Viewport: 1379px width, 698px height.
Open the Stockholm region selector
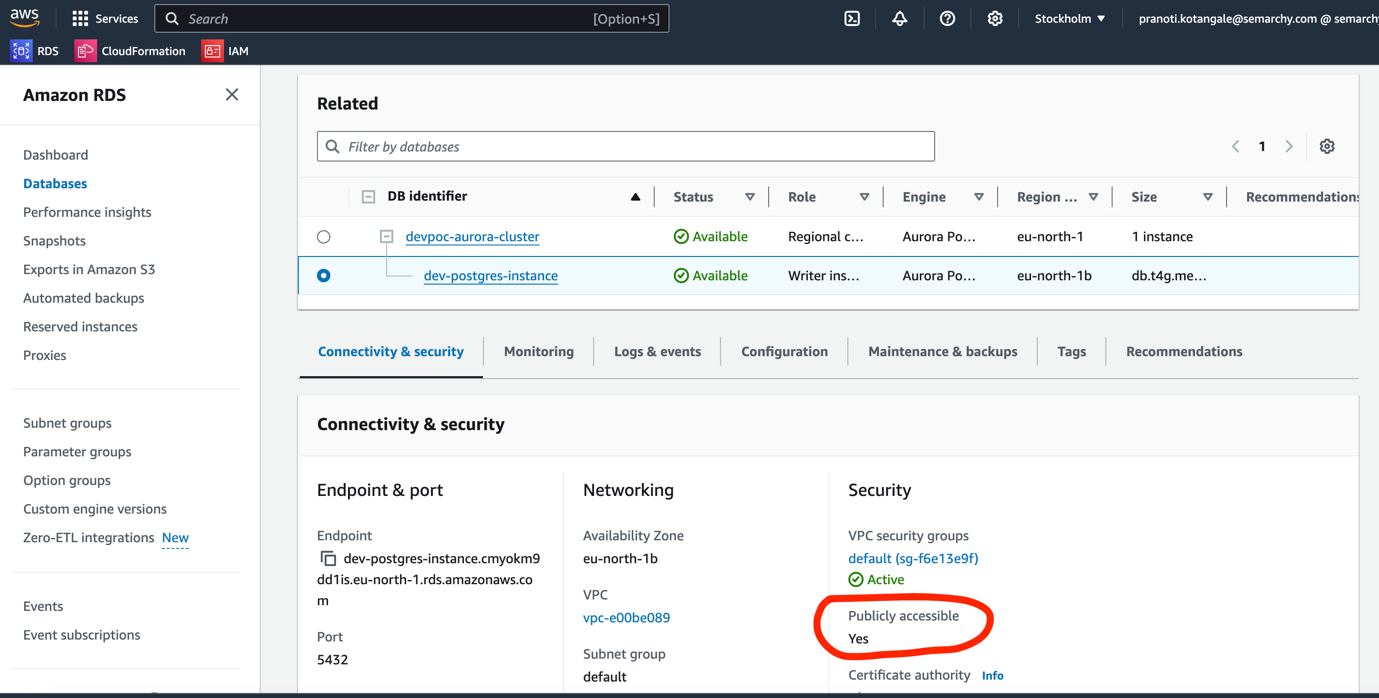tap(1070, 18)
